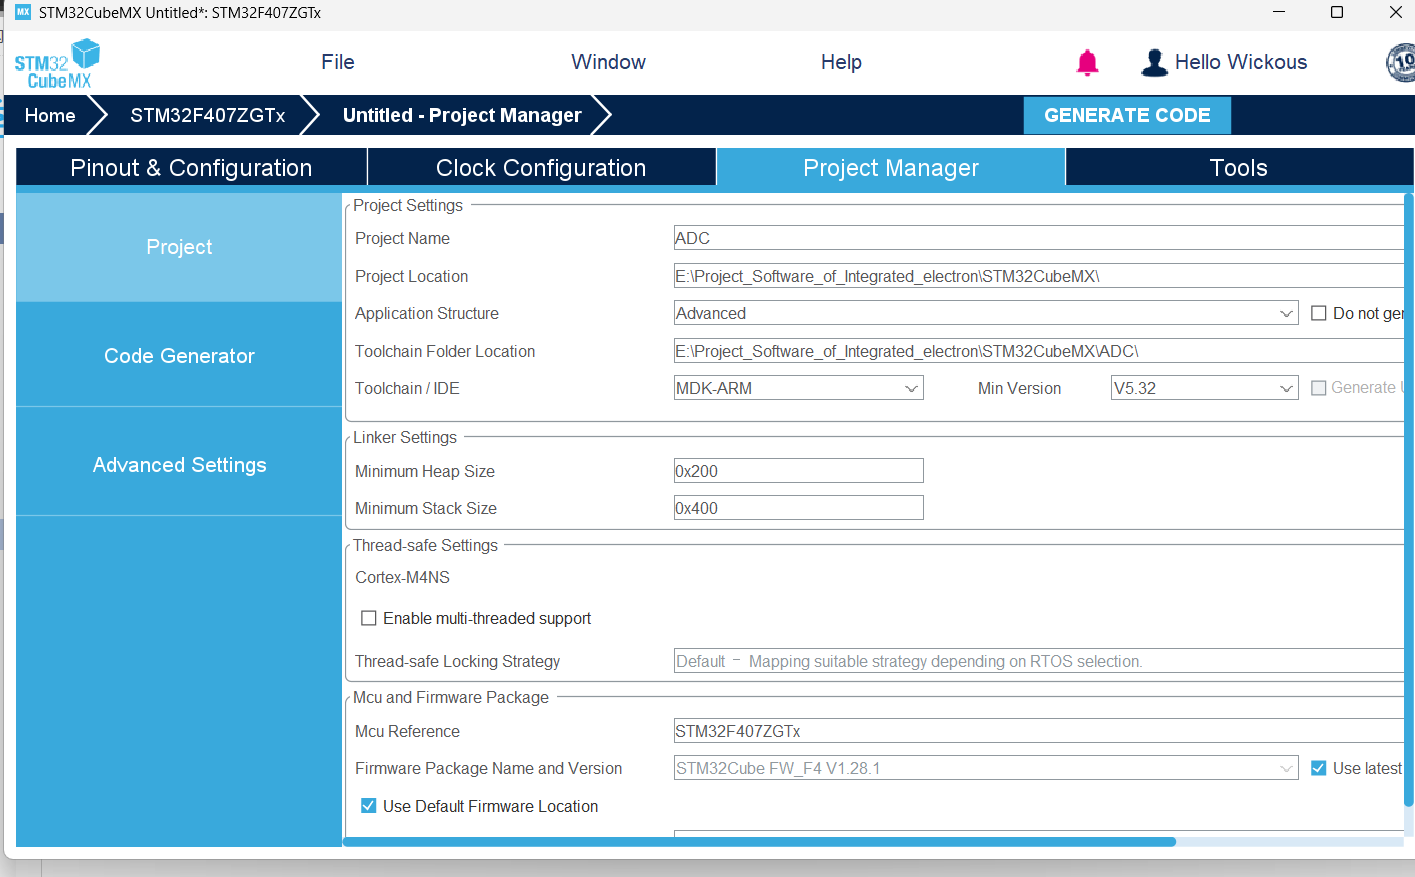Toggle Generate checkbox next to Min Version
Screen dimensions: 1415x877
(x=1319, y=388)
